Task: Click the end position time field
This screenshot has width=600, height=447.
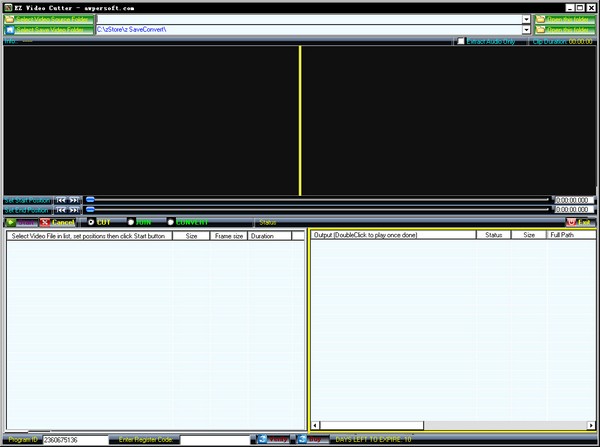Action: click(x=574, y=210)
